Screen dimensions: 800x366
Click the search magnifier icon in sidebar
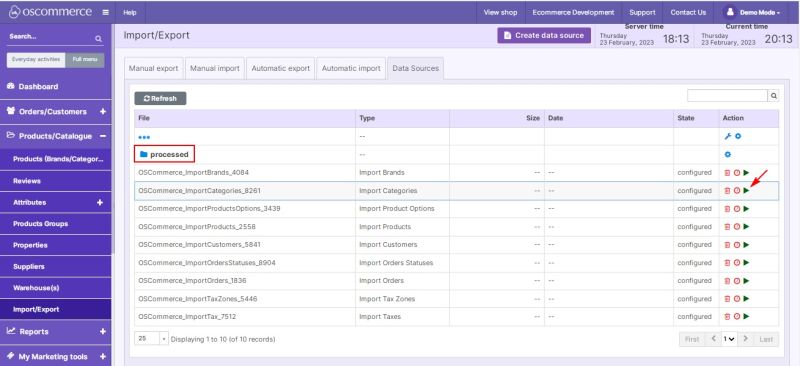[x=98, y=39]
